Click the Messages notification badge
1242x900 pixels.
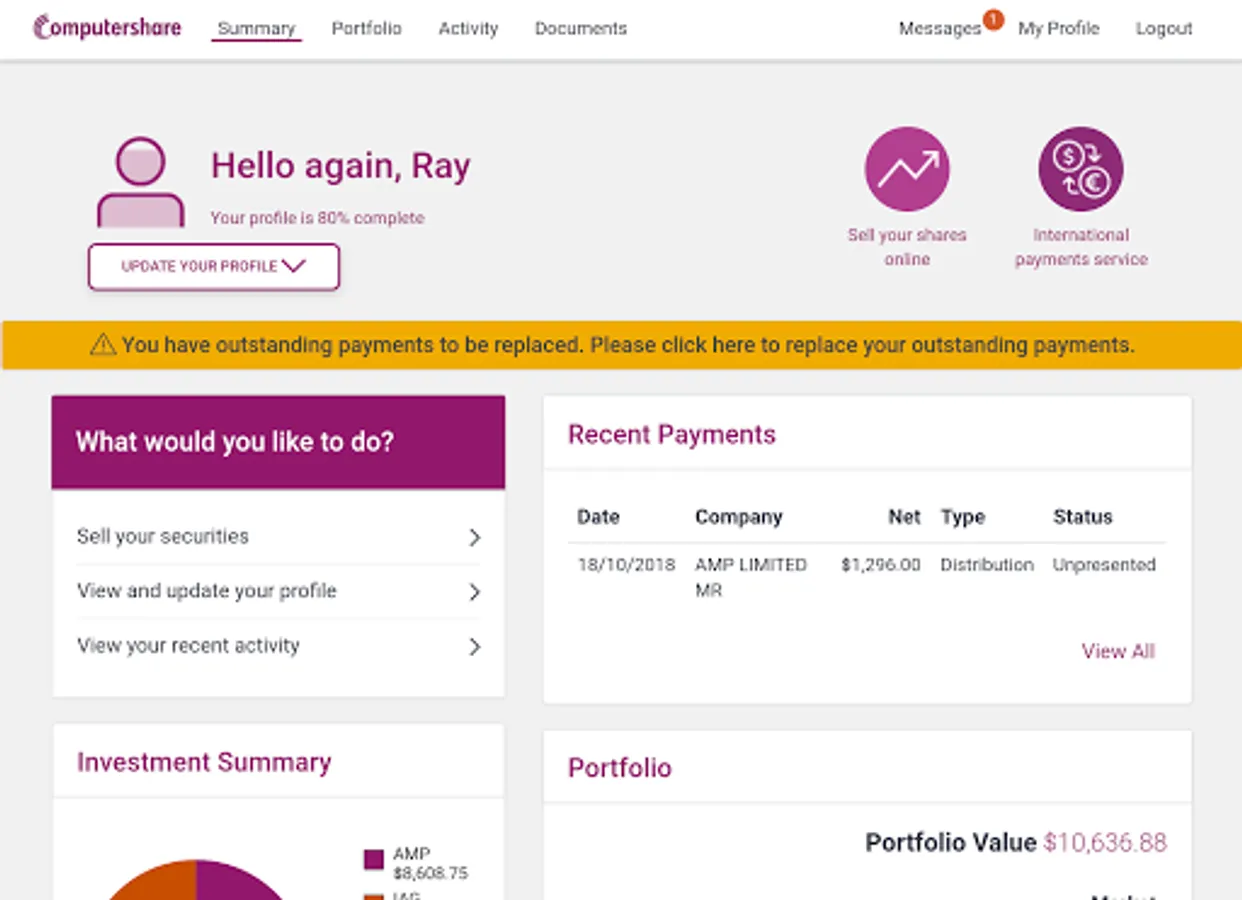(991, 19)
